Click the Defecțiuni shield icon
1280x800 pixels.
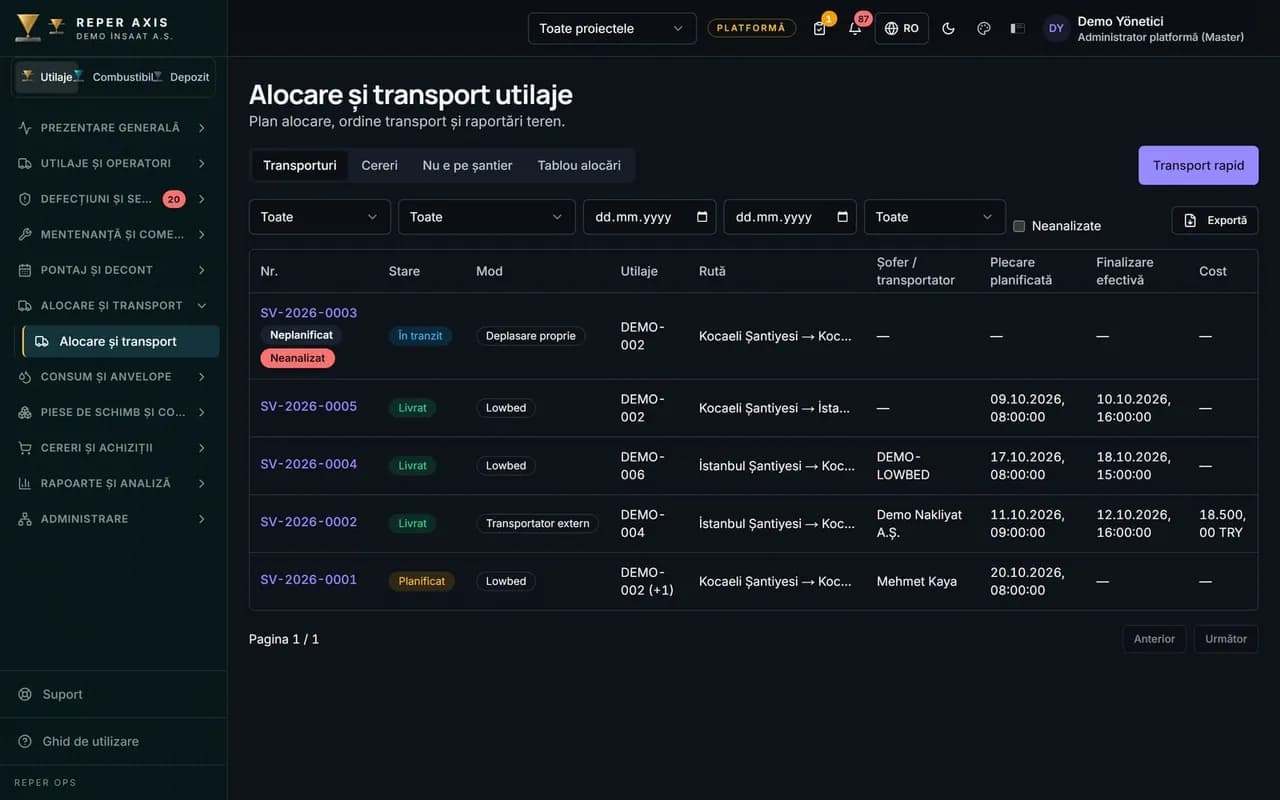pyautogui.click(x=25, y=199)
